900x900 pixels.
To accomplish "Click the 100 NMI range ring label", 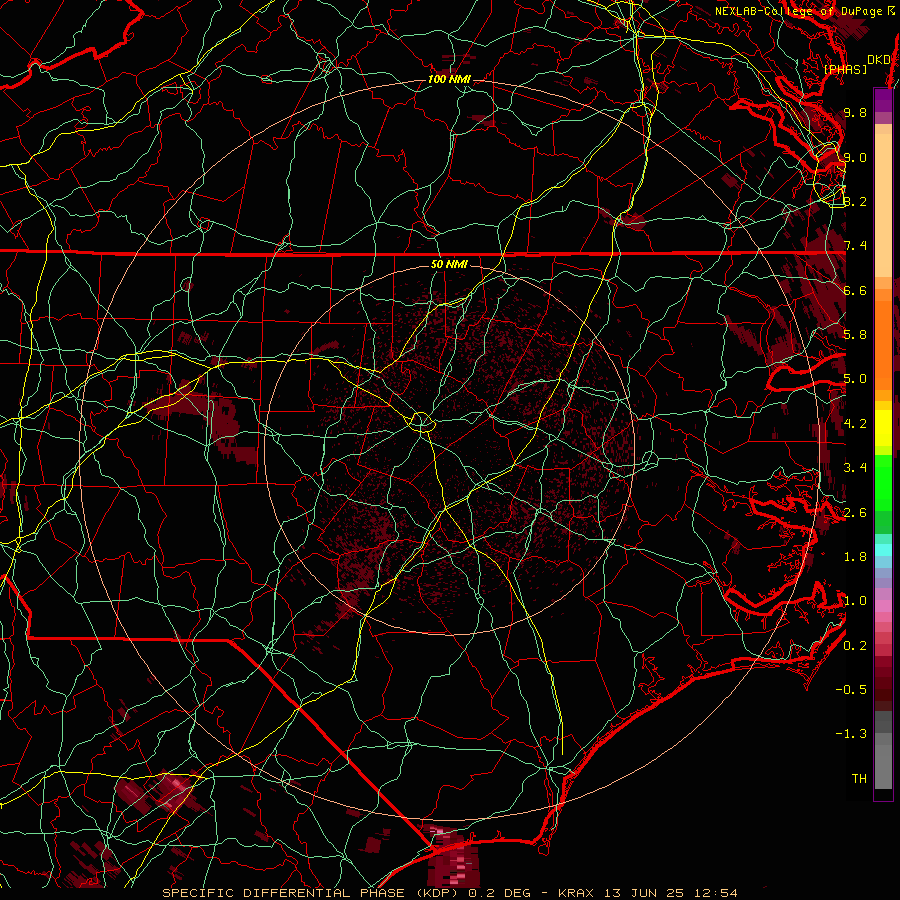I will [449, 79].
